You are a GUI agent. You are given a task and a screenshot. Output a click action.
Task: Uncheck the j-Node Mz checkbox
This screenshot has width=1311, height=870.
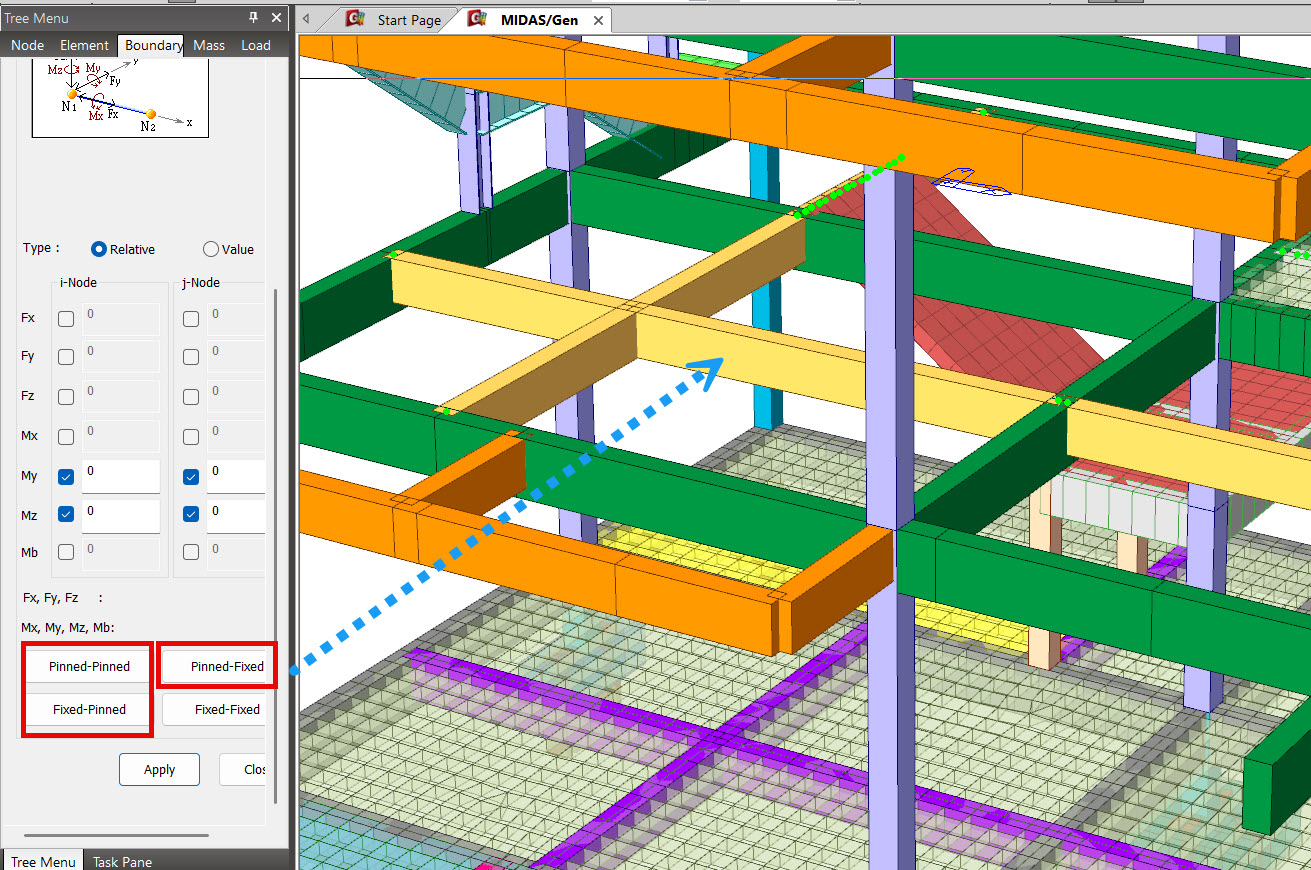point(191,514)
